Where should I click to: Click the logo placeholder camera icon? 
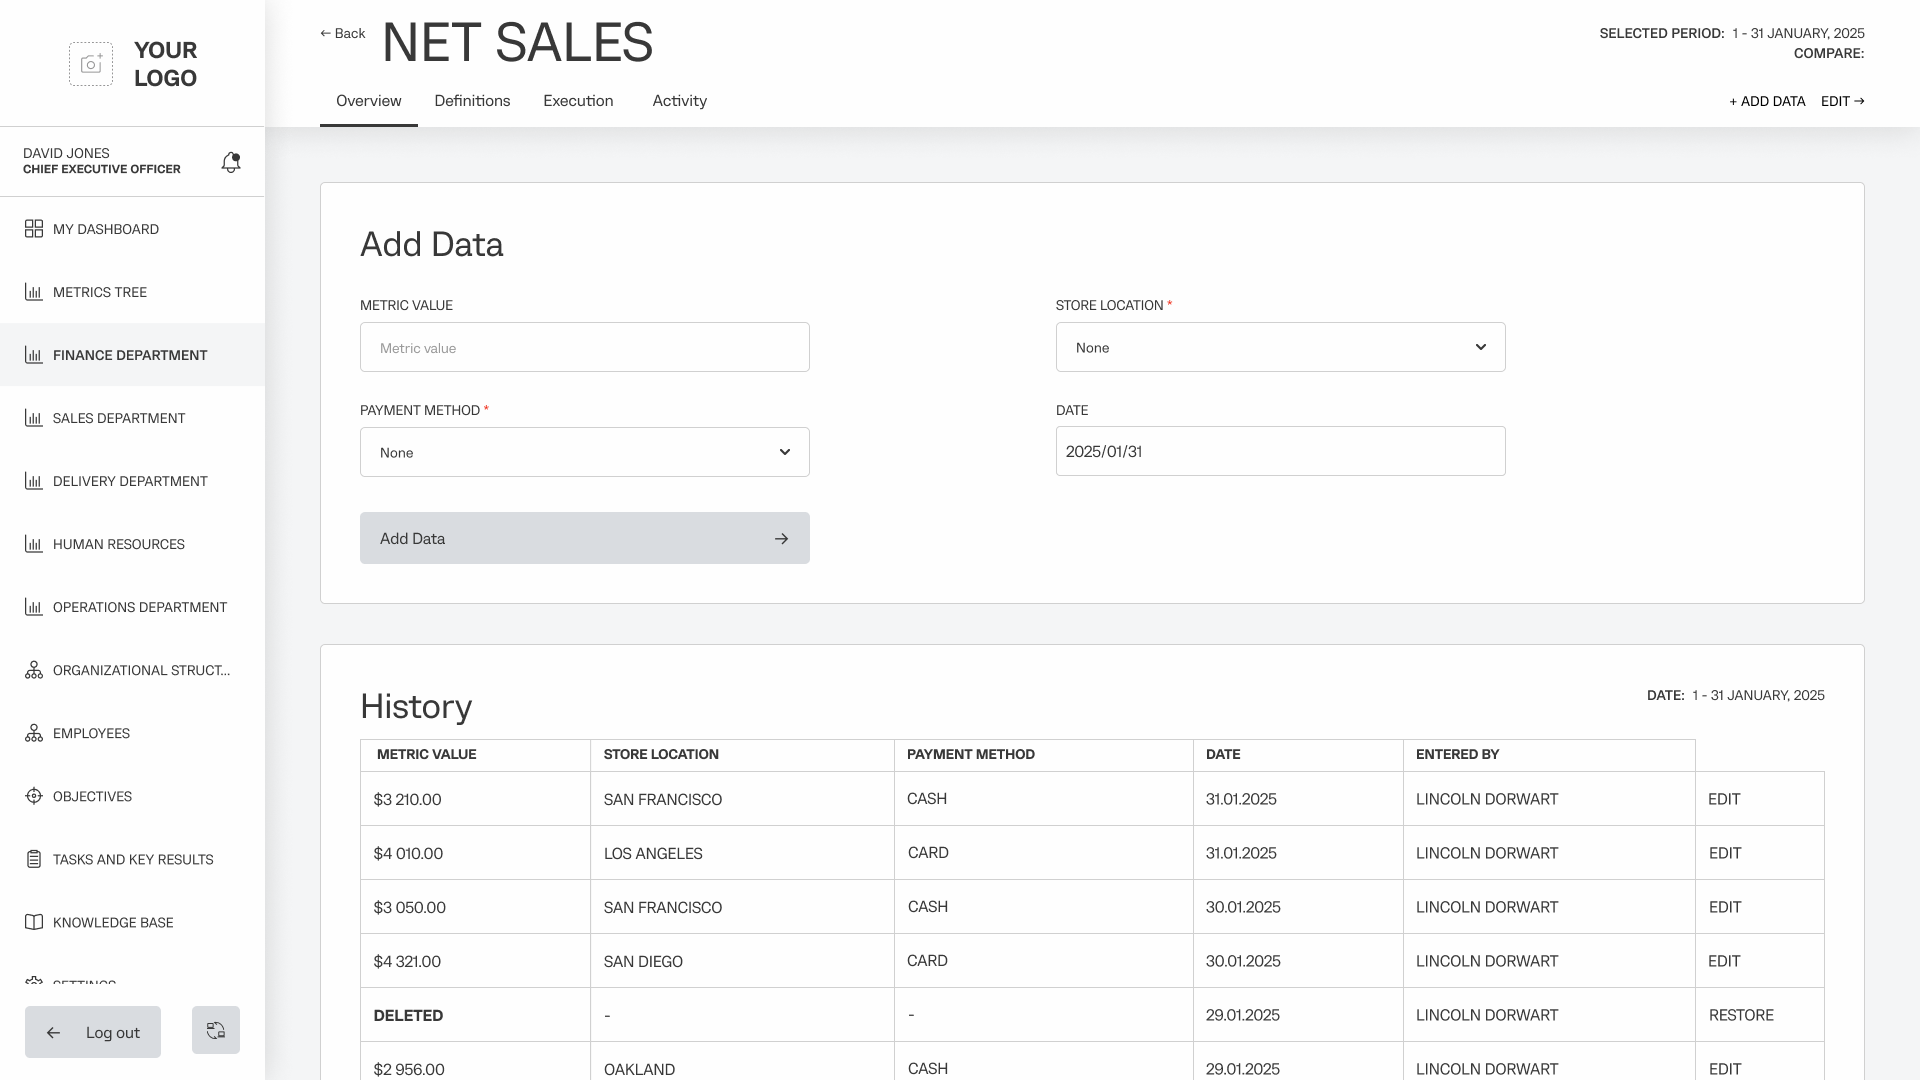point(91,64)
